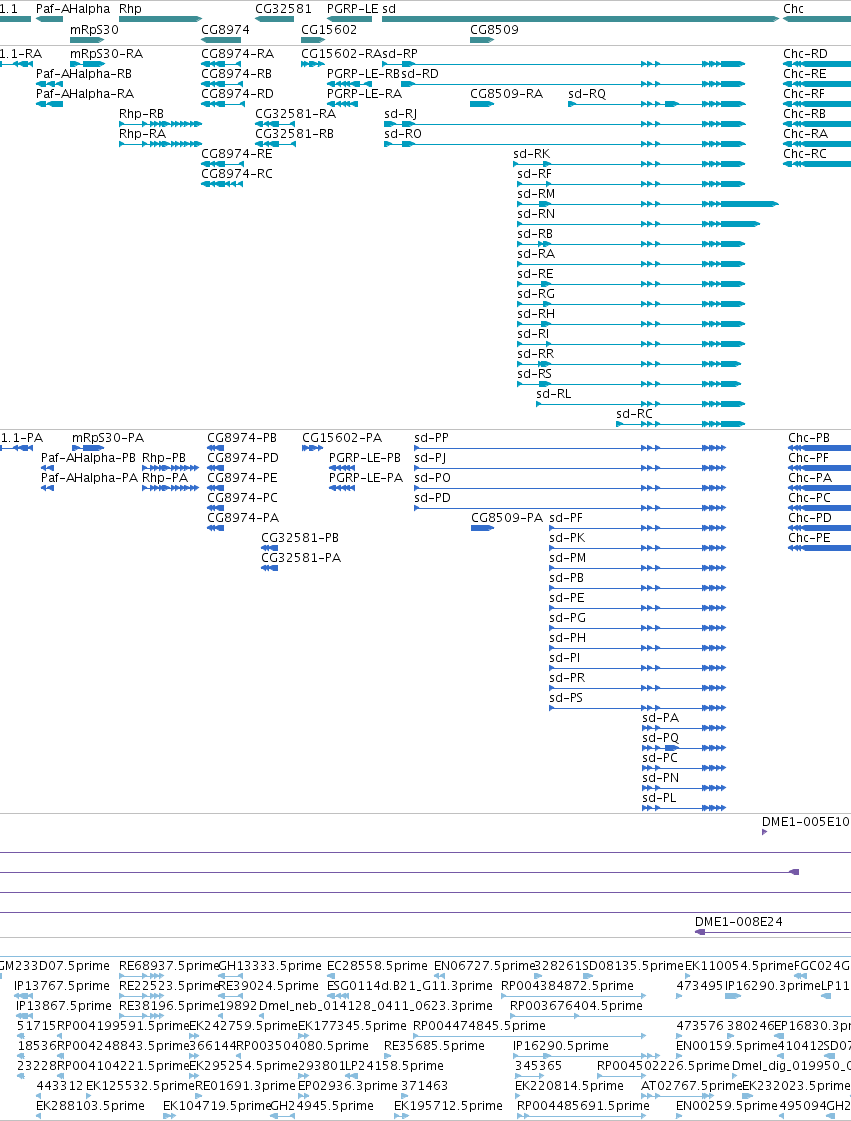Select transcript sd-RL
The image size is (851, 1121).
click(x=554, y=394)
